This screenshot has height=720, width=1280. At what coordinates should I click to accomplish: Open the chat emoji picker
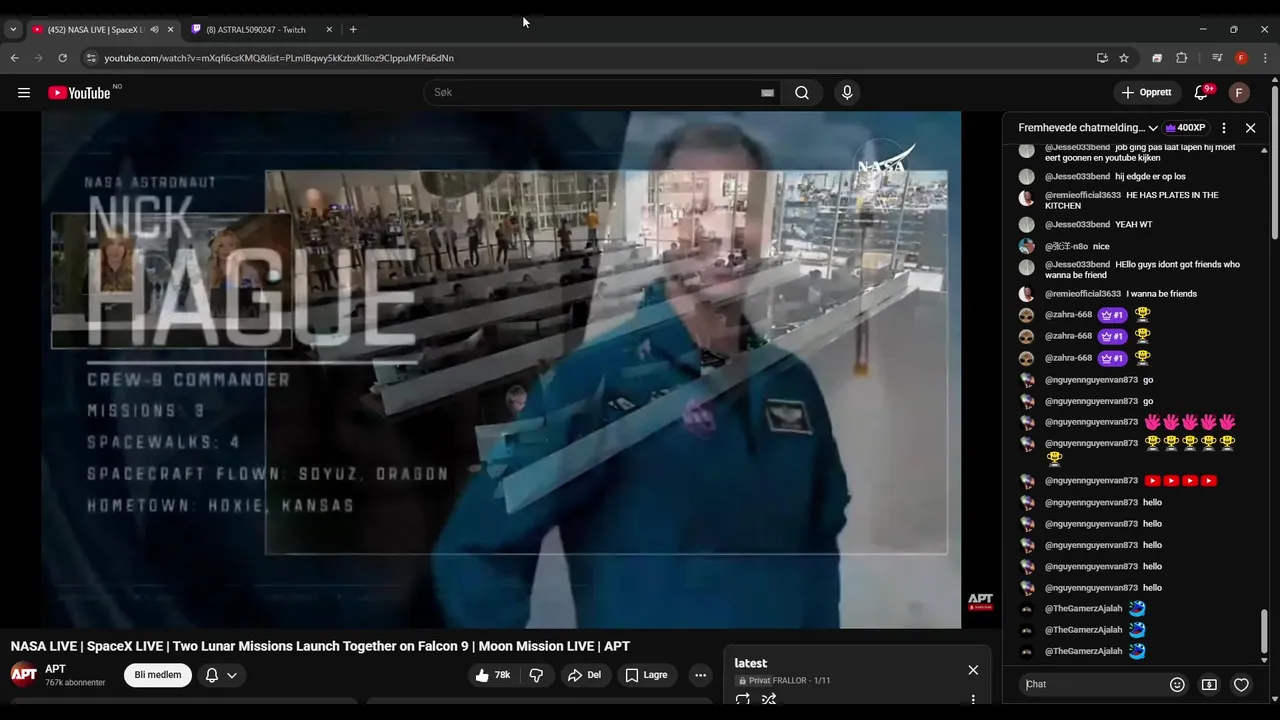[1177, 684]
